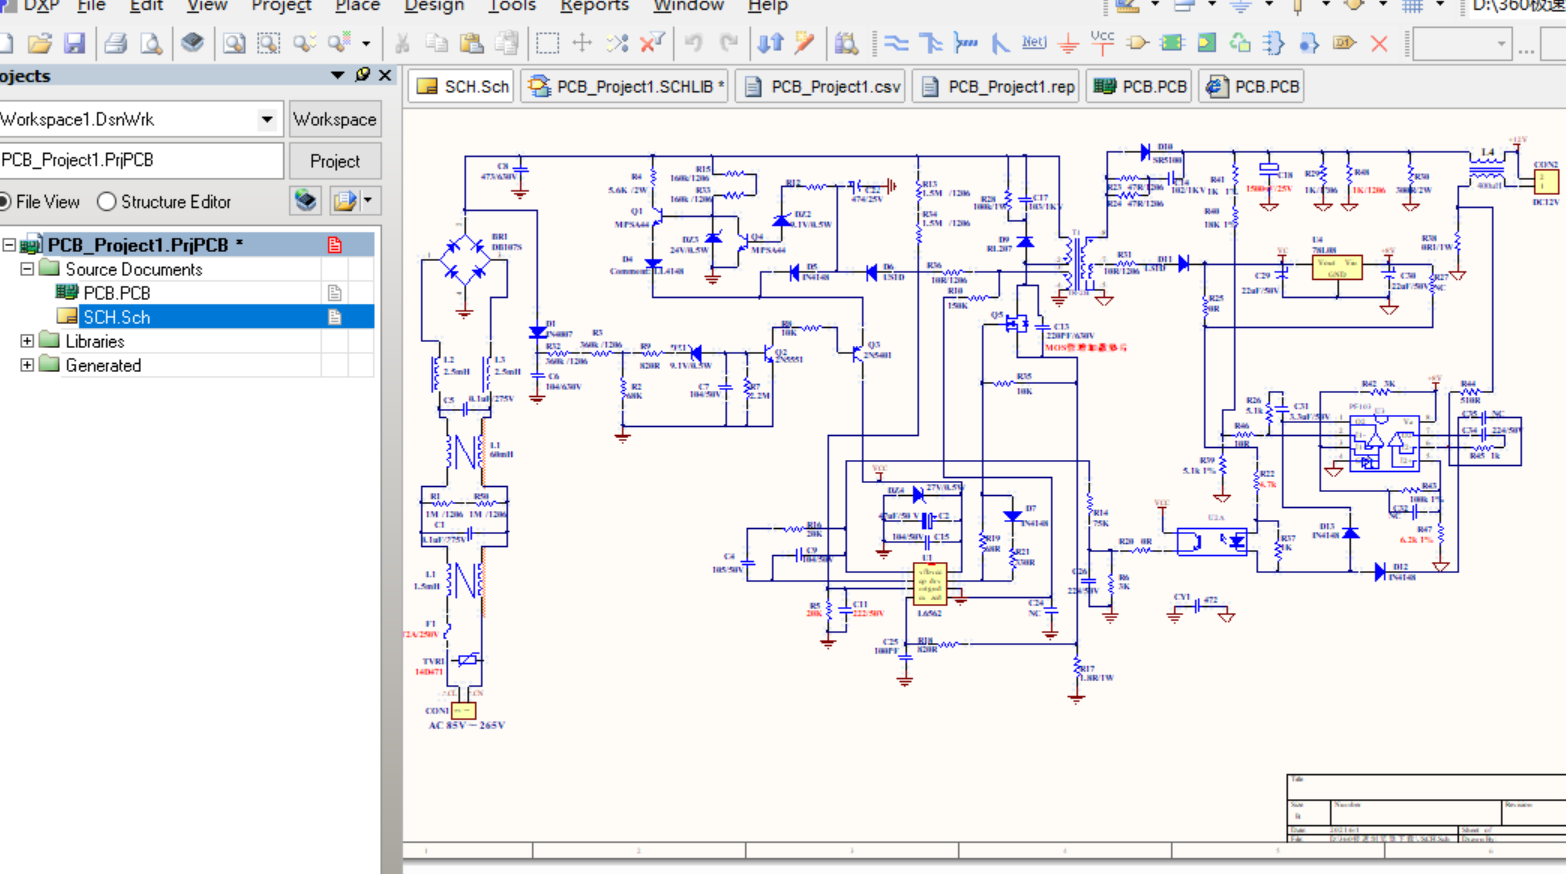Print the schematic with printer icon
Screen dimensions: 1566x874
tap(116, 43)
